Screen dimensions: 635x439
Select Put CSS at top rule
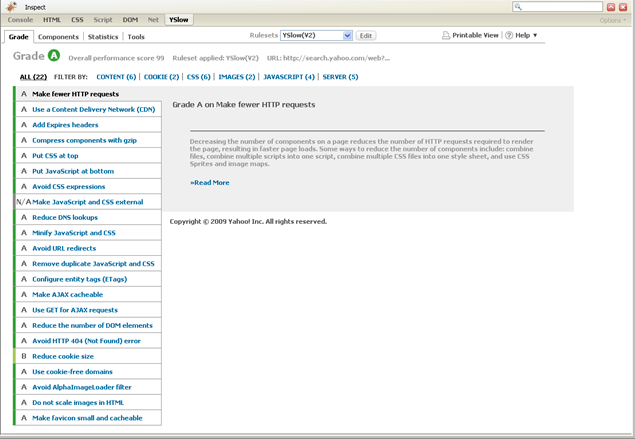coord(88,156)
